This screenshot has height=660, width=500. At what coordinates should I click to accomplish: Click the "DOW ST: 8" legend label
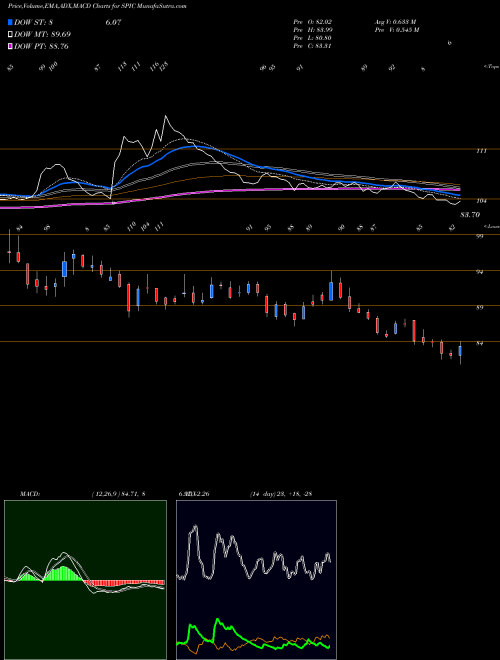click(35, 22)
